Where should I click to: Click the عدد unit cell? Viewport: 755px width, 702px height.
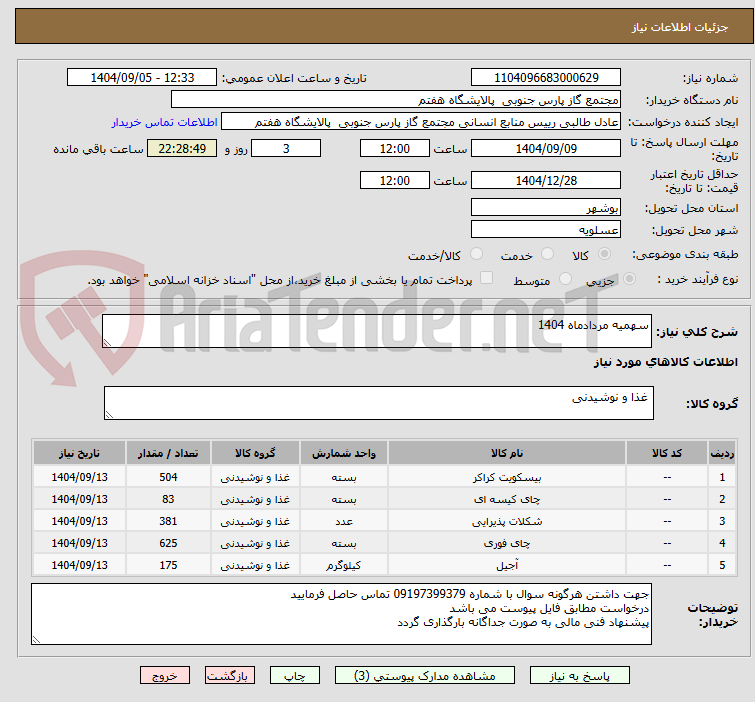click(x=344, y=521)
